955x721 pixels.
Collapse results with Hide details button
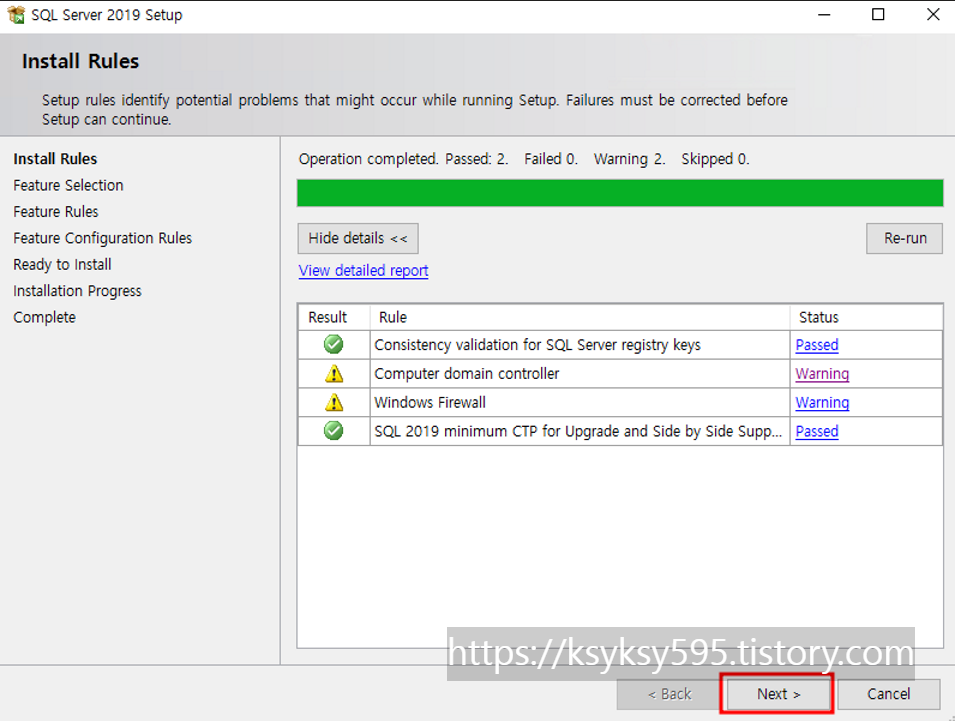358,238
